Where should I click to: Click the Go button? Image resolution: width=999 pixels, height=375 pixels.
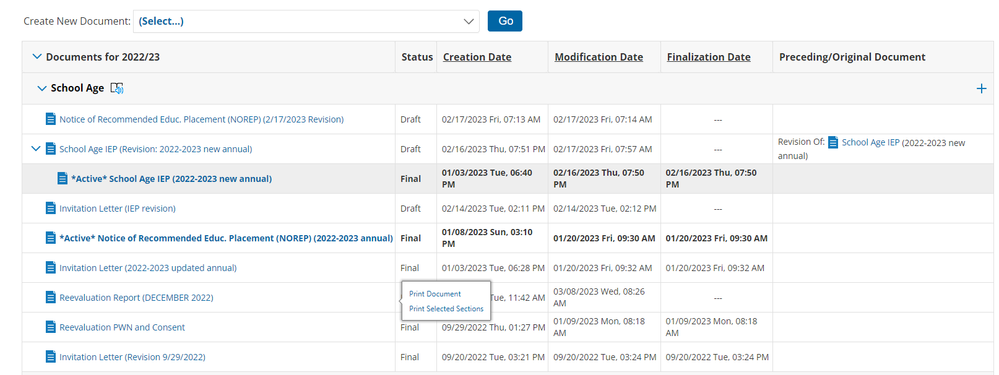(505, 21)
